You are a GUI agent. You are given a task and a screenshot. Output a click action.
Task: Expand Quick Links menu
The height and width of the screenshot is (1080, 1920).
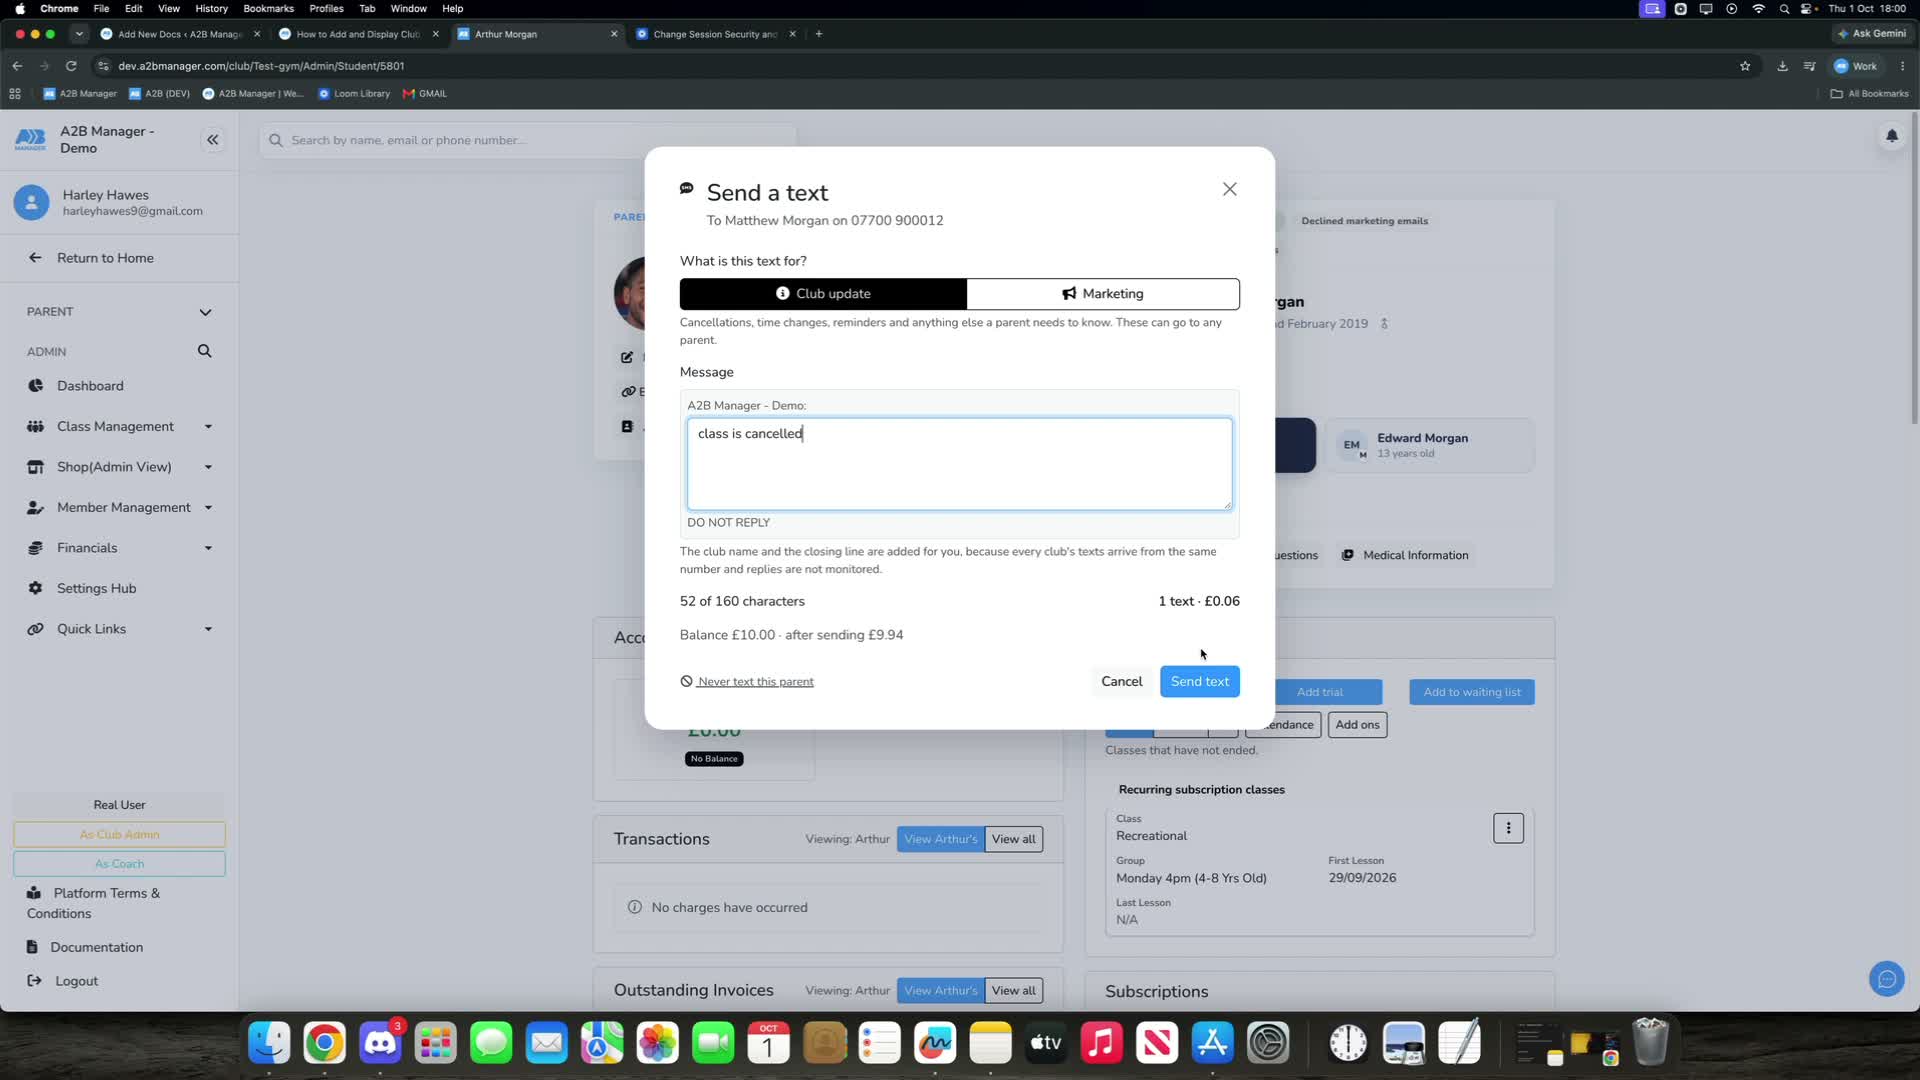click(x=119, y=629)
